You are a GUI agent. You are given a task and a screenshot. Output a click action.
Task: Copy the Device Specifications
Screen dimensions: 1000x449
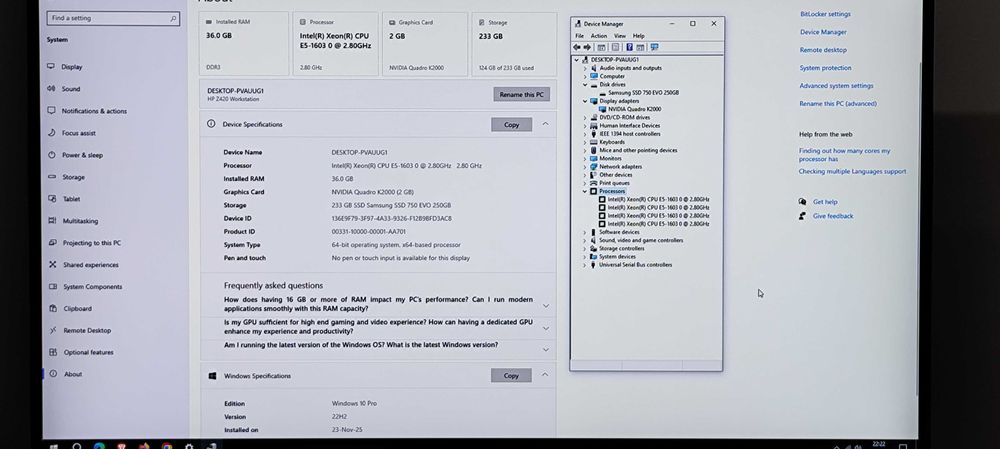tap(511, 124)
